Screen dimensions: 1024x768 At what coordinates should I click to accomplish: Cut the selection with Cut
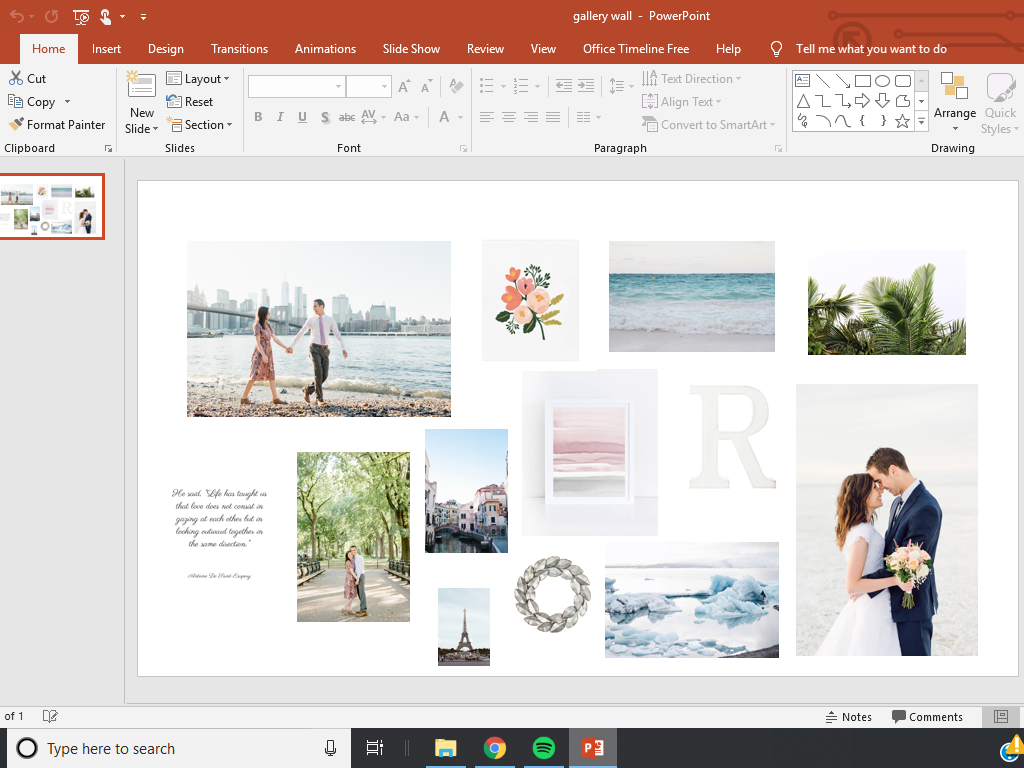(28, 78)
